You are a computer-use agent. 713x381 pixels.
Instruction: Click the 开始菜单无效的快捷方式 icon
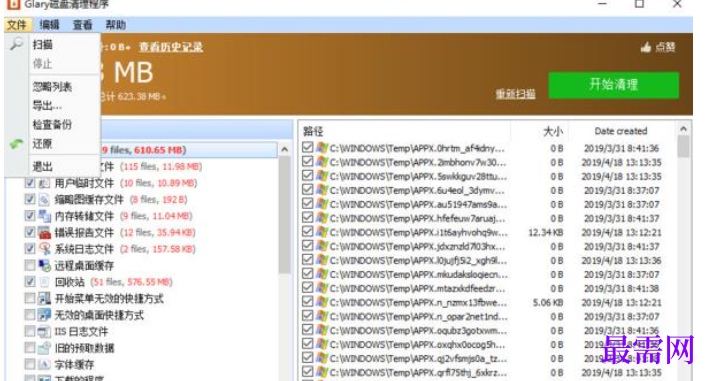(x=44, y=299)
